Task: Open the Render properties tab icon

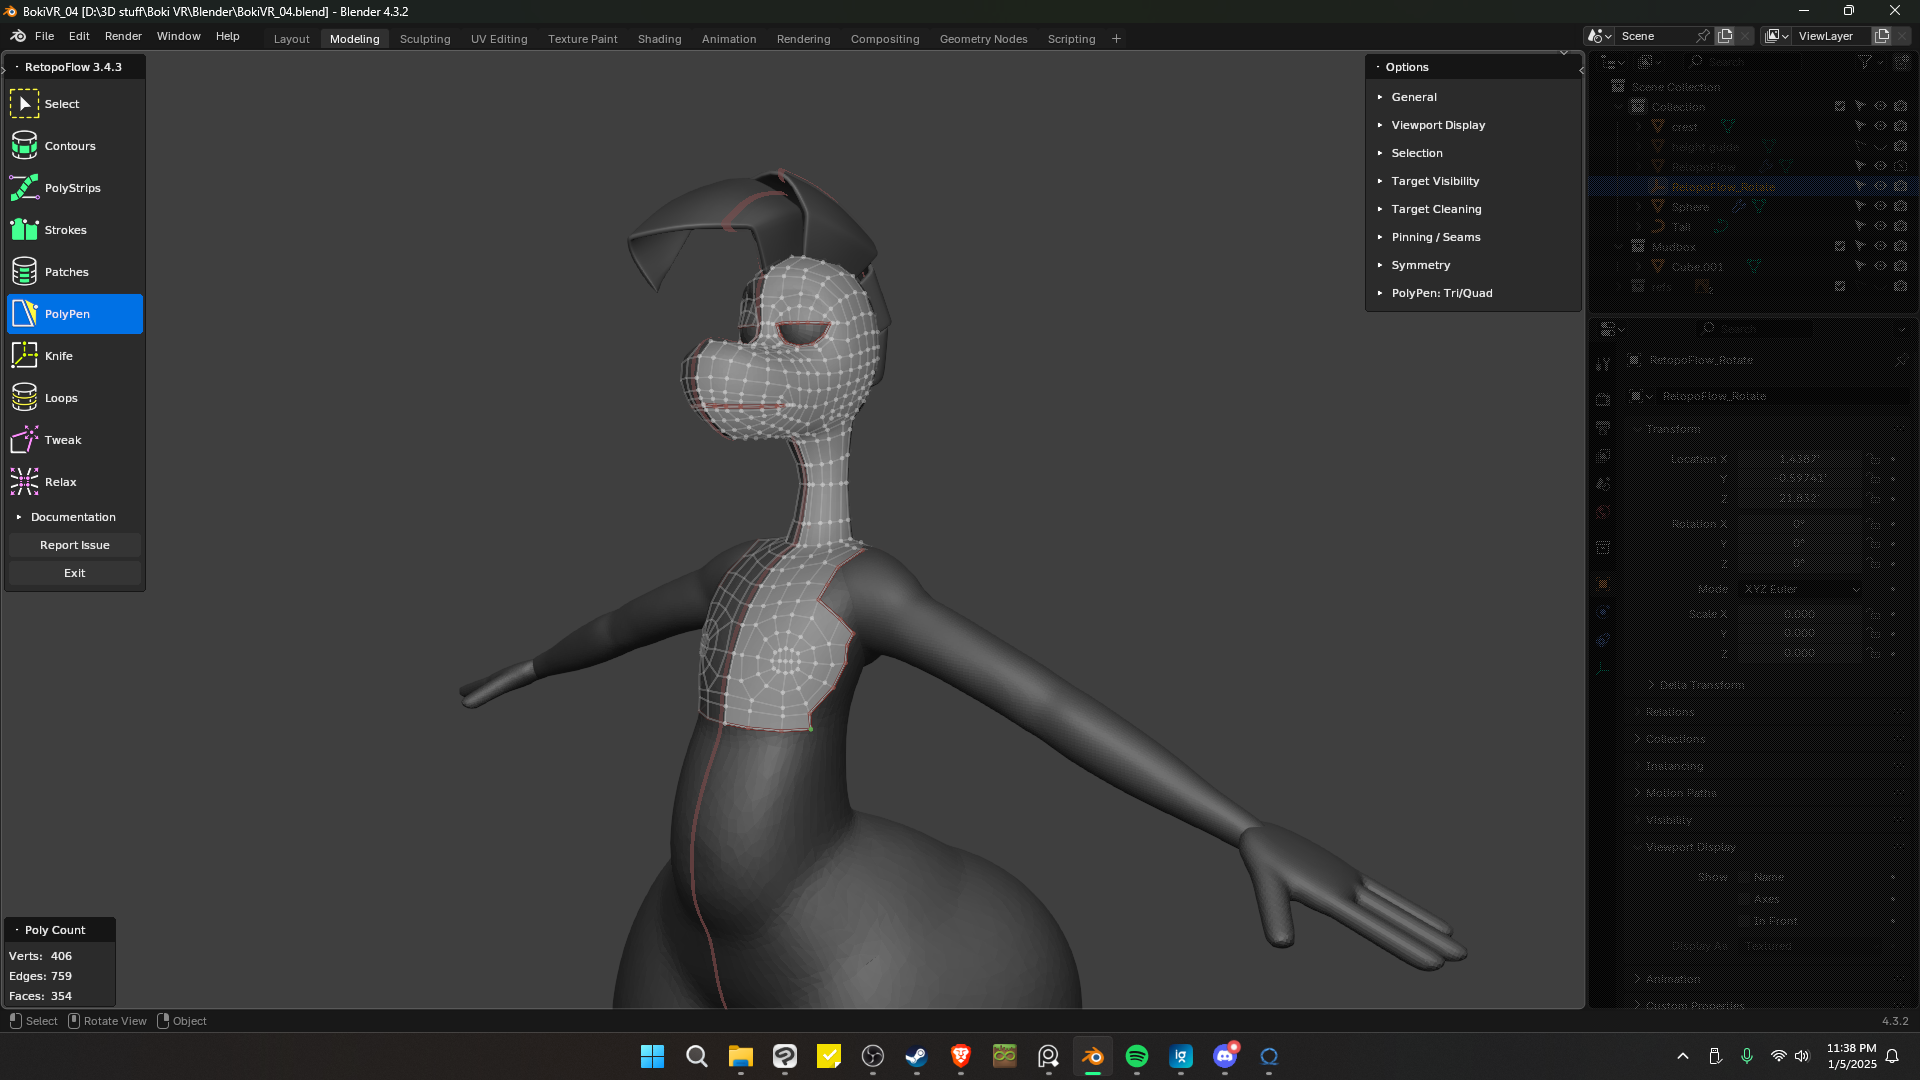Action: (1603, 400)
